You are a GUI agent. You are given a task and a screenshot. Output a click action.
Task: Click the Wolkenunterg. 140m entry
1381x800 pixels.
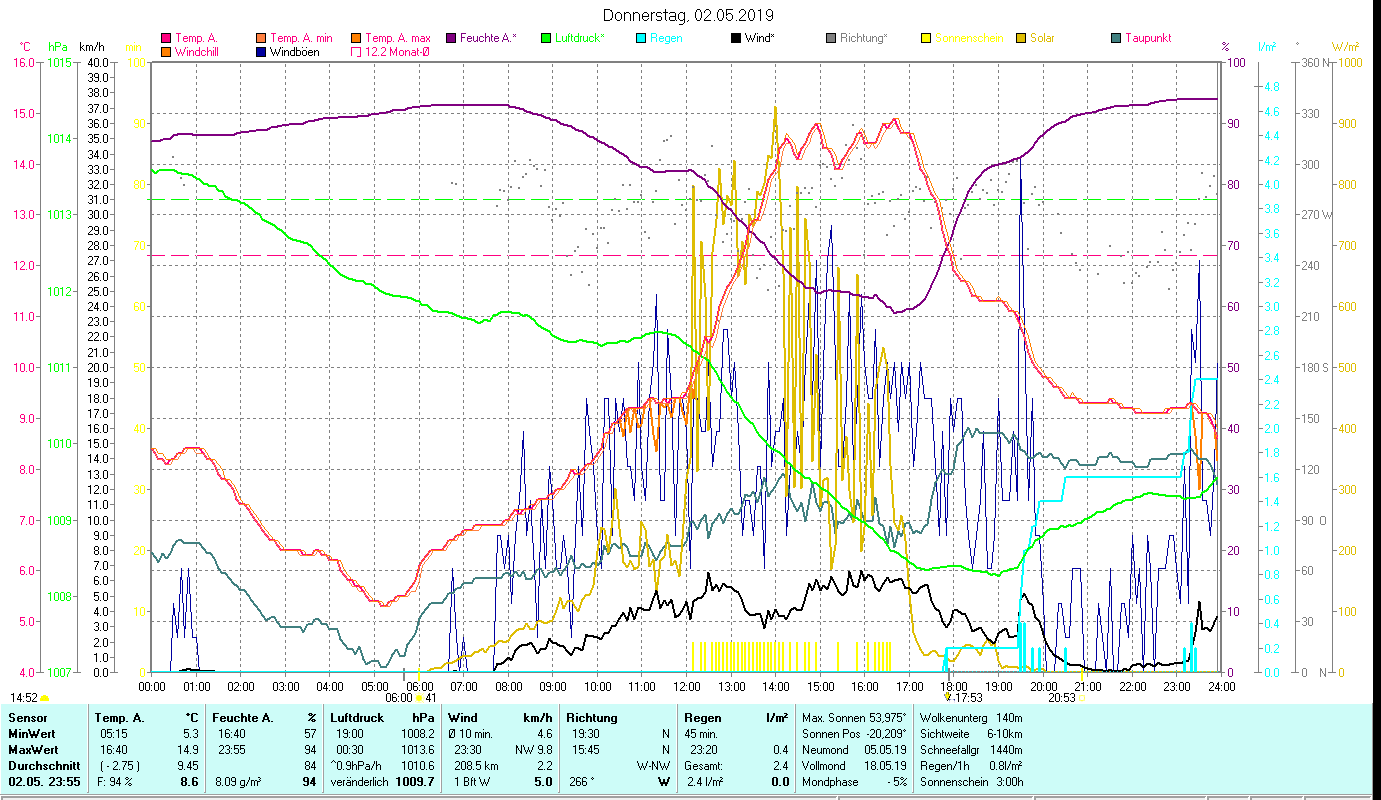click(971, 718)
